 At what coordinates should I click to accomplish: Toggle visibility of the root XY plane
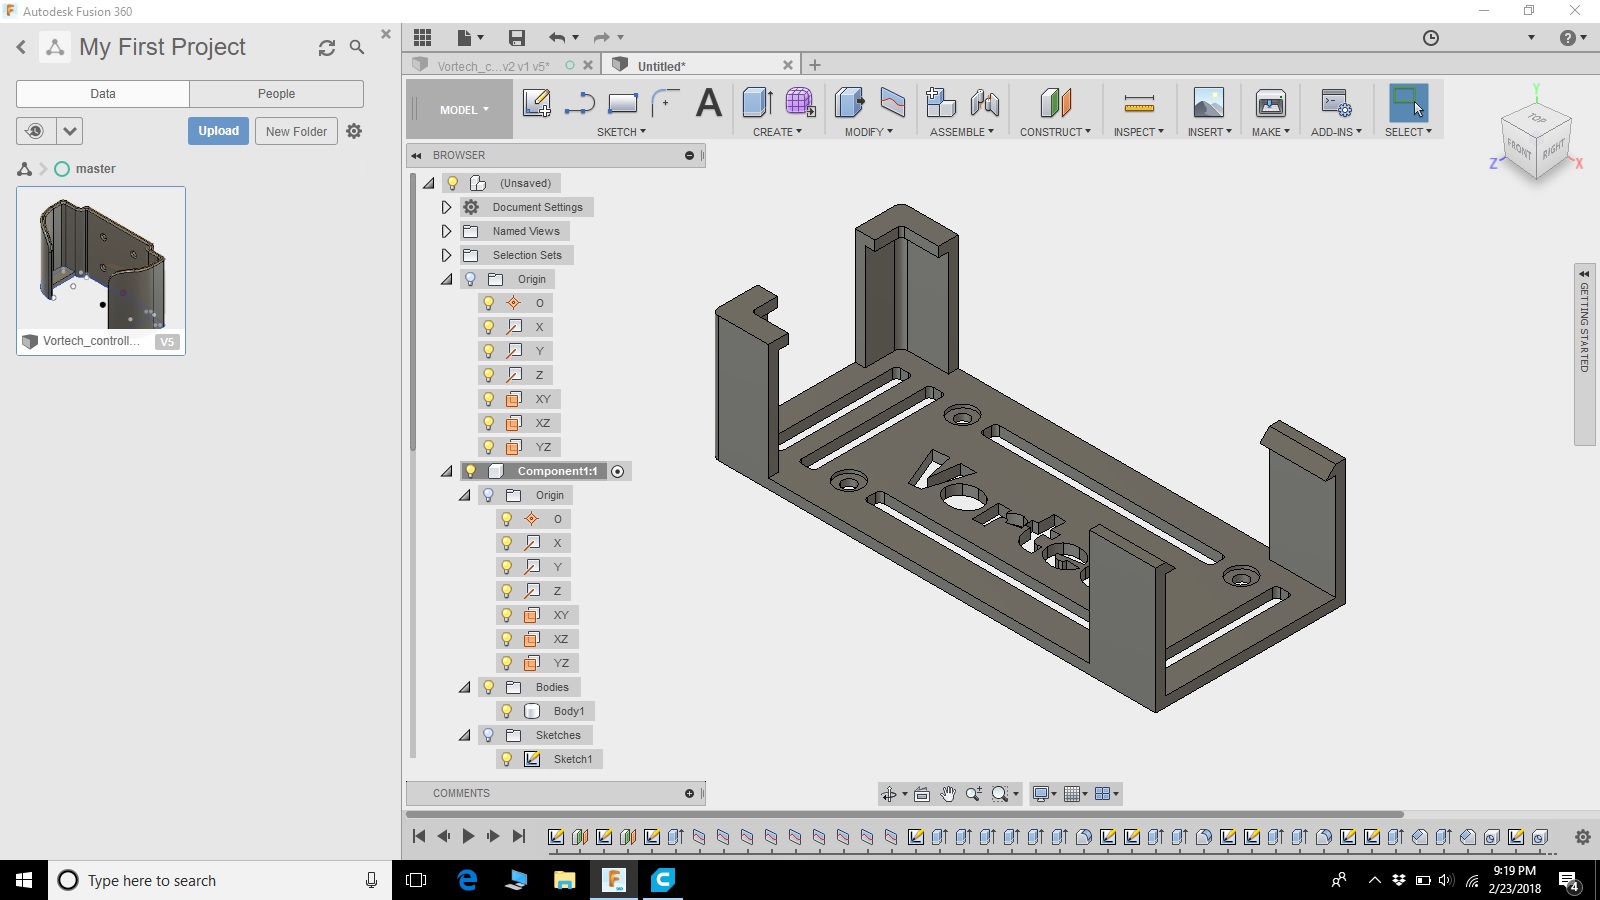tap(489, 399)
